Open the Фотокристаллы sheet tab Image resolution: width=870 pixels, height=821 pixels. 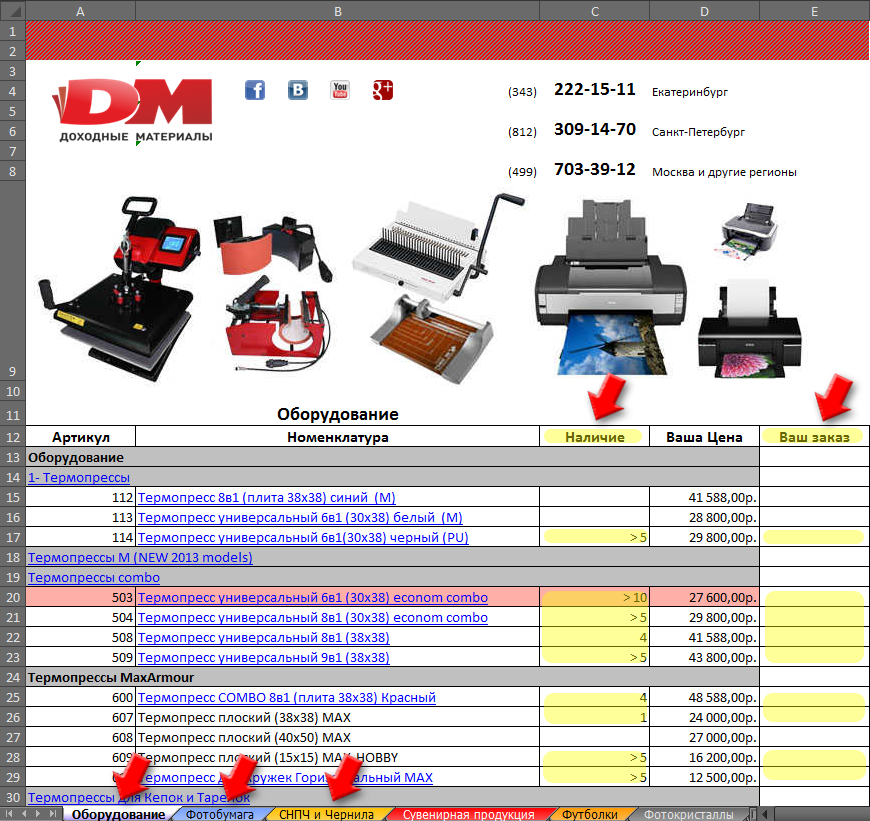click(x=688, y=814)
